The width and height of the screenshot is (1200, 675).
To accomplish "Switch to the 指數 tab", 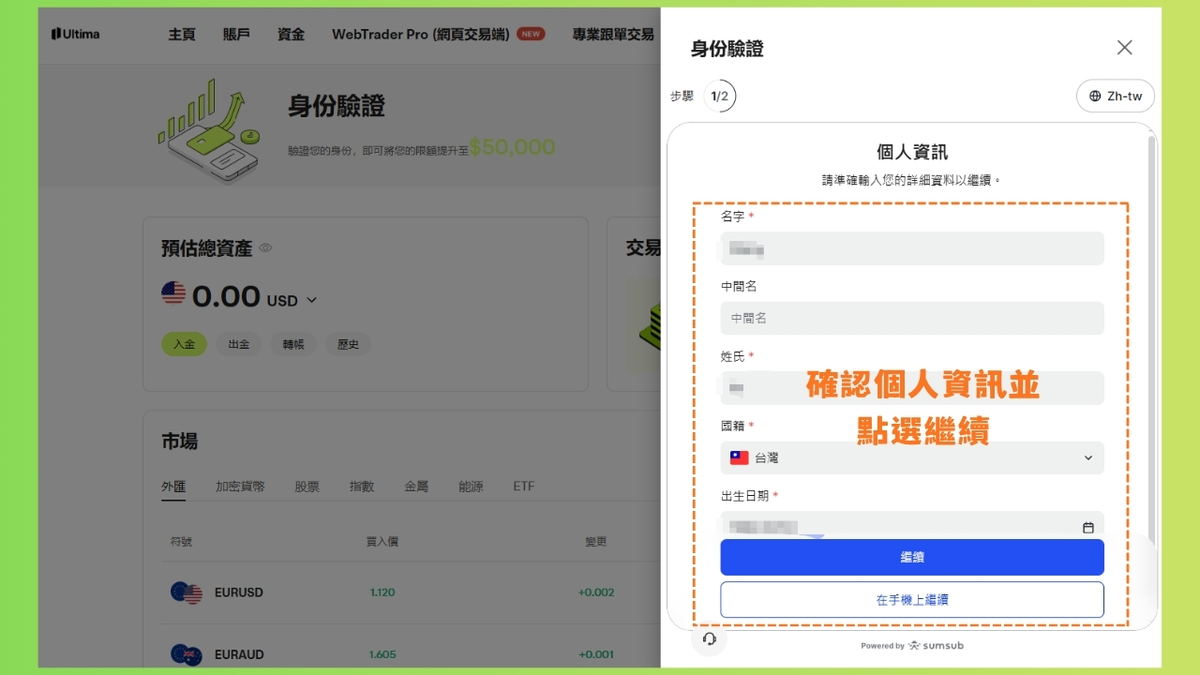I will [x=361, y=487].
